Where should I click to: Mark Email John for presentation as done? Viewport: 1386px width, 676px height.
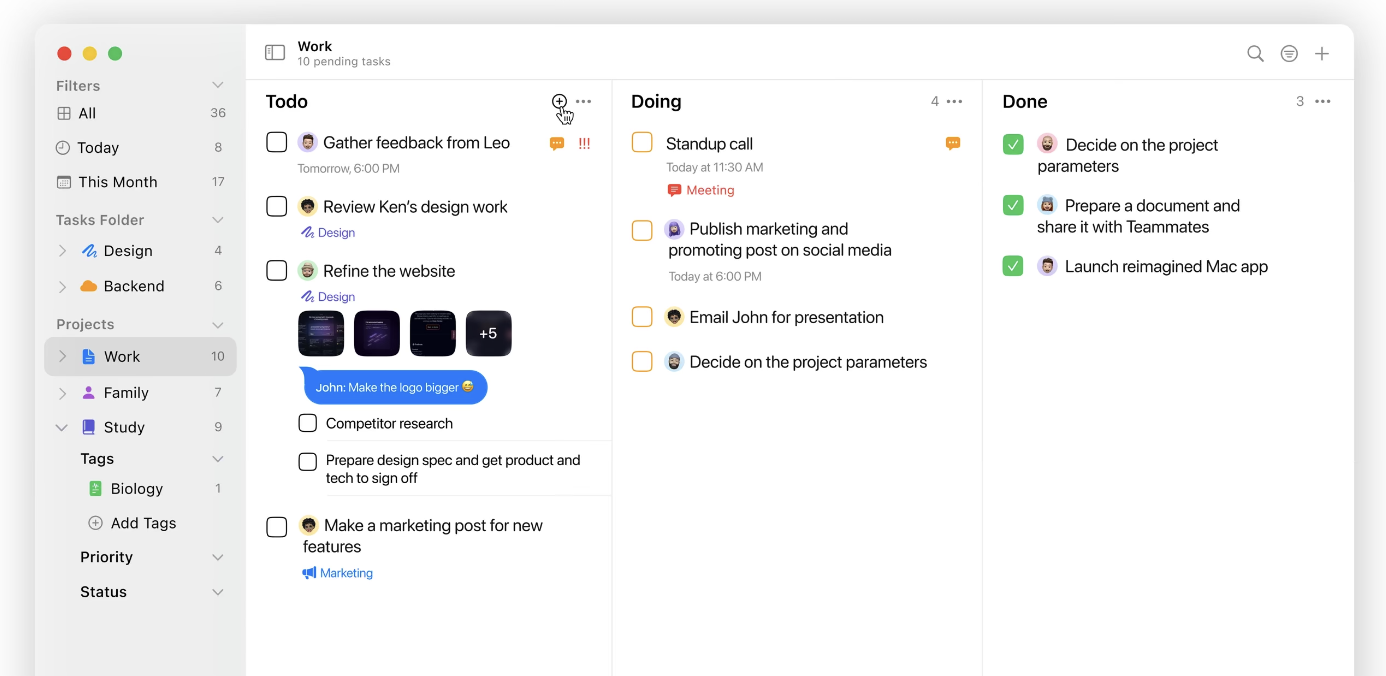tap(642, 317)
